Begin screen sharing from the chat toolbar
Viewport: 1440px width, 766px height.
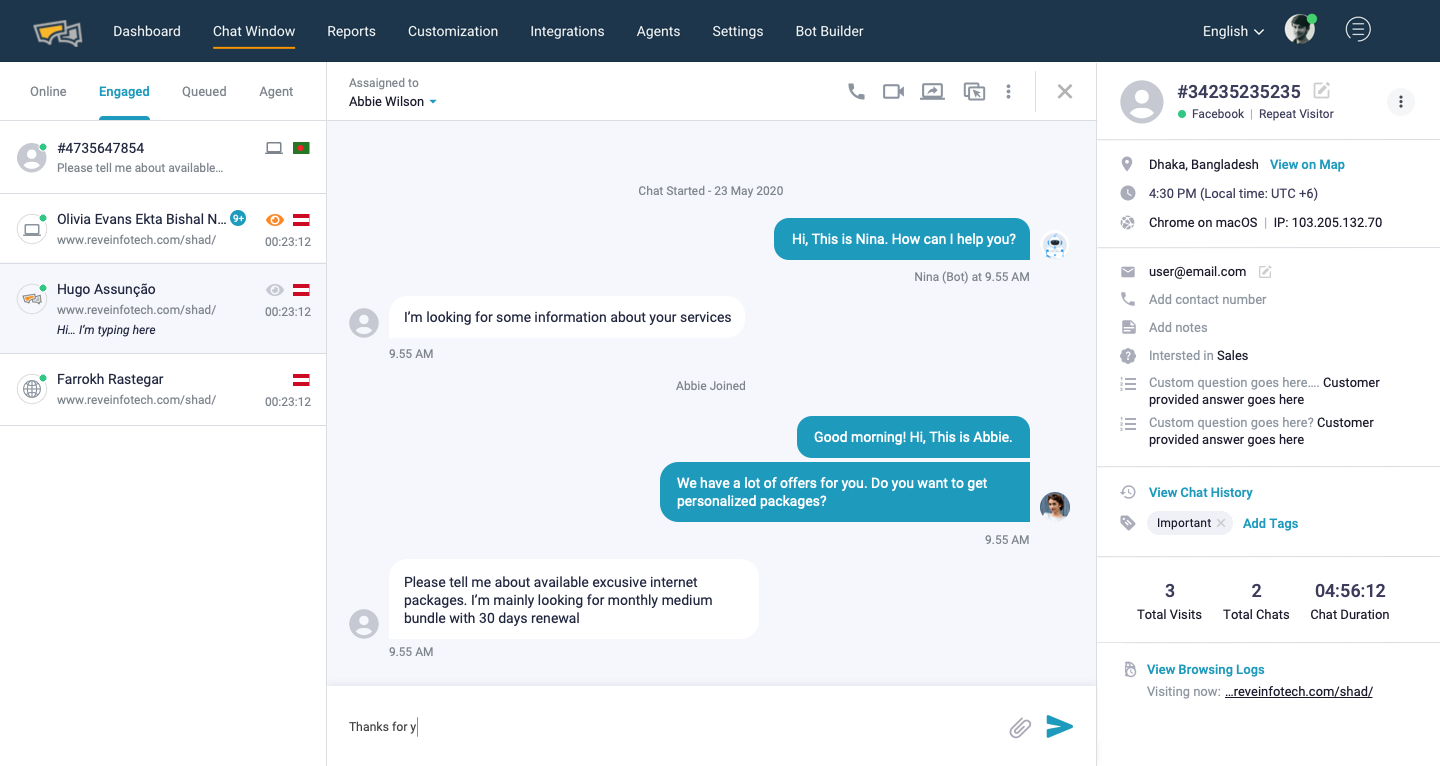coord(932,91)
